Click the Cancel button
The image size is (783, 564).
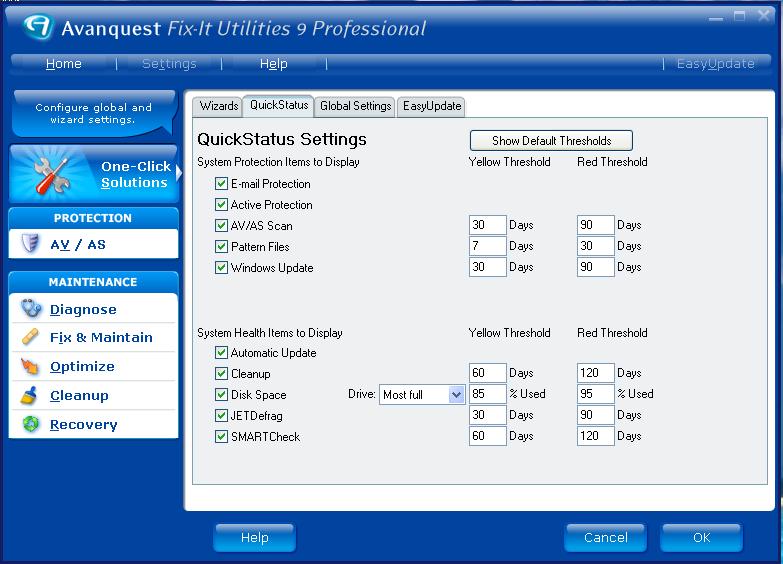pos(606,538)
